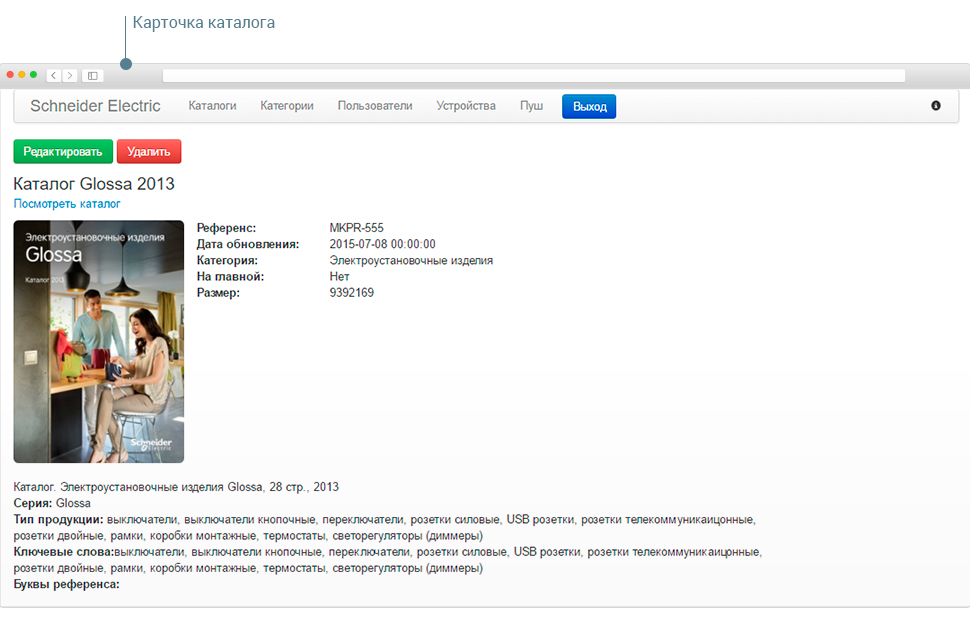
Task: Toggle the browser sidebar icon
Action: click(92, 75)
